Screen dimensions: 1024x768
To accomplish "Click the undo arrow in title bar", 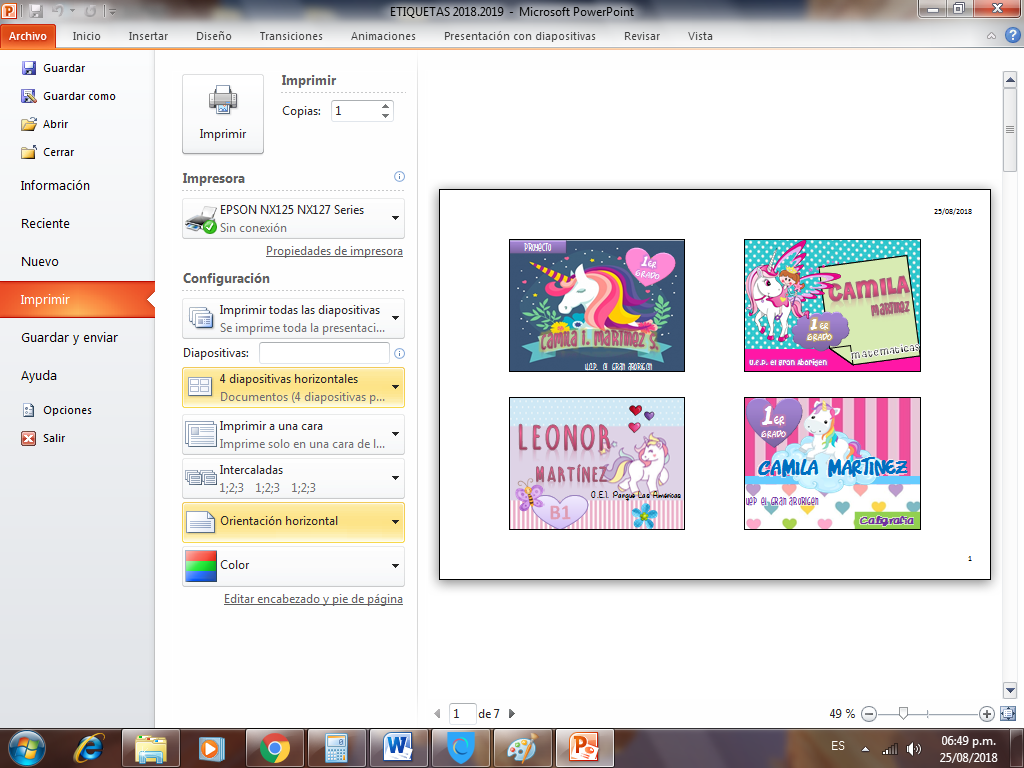I will pos(57,11).
